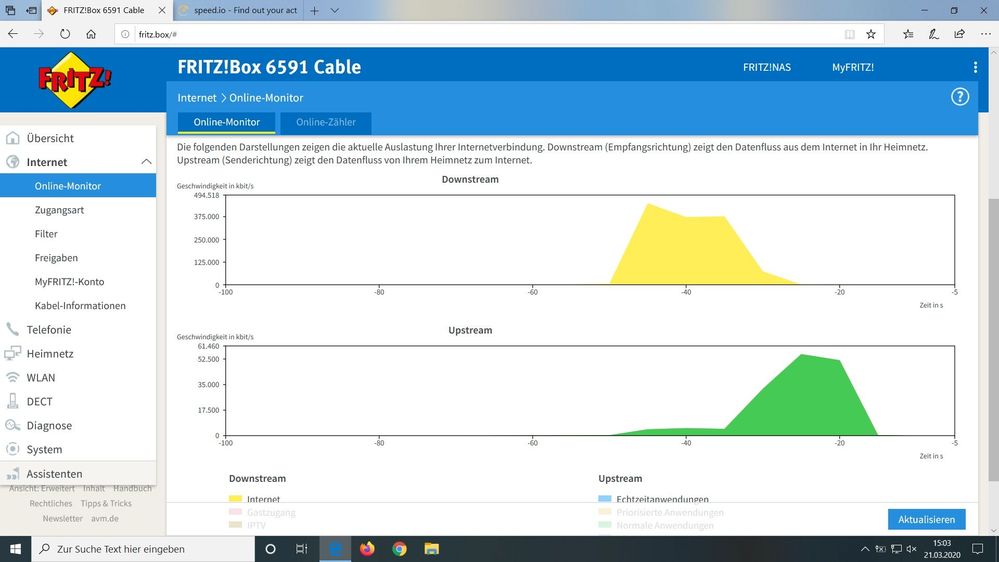Click Internet in the breadcrumb
Screen dimensions: 999x562
click(197, 97)
